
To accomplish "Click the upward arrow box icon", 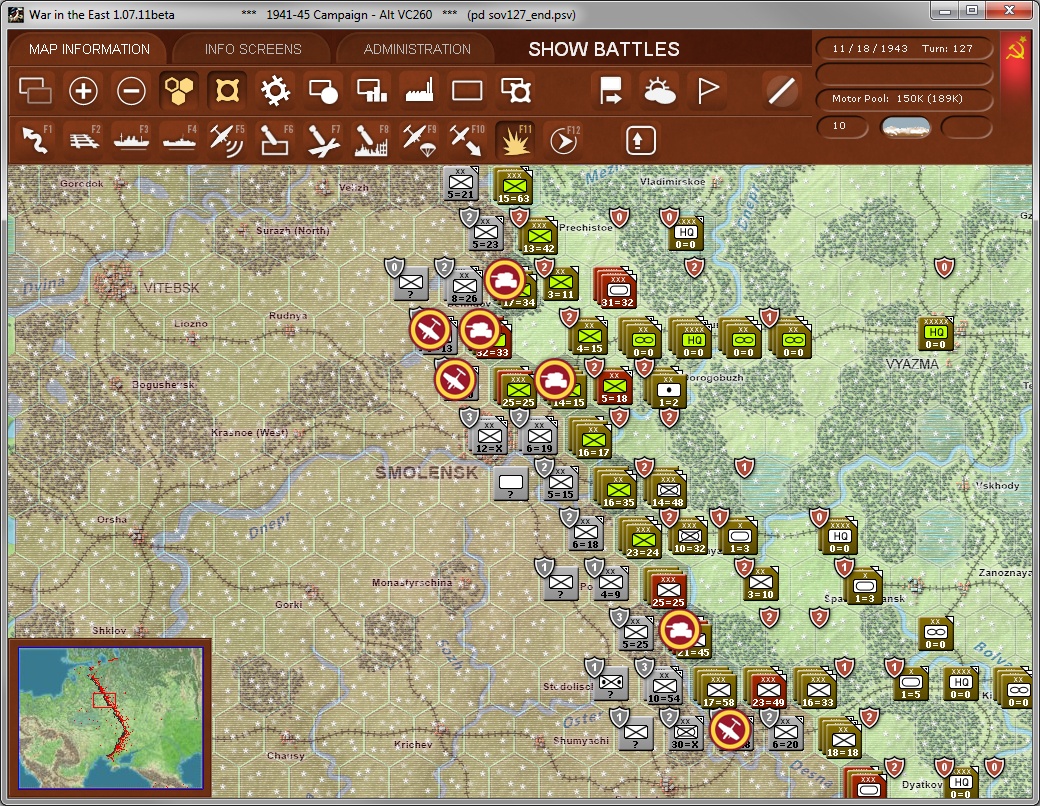I will (640, 140).
